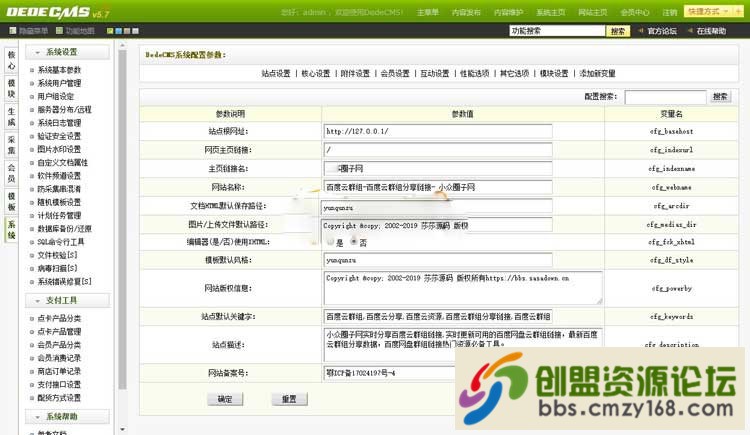Open the 互动设置 config tab
This screenshot has height=435, width=750.
click(x=435, y=74)
